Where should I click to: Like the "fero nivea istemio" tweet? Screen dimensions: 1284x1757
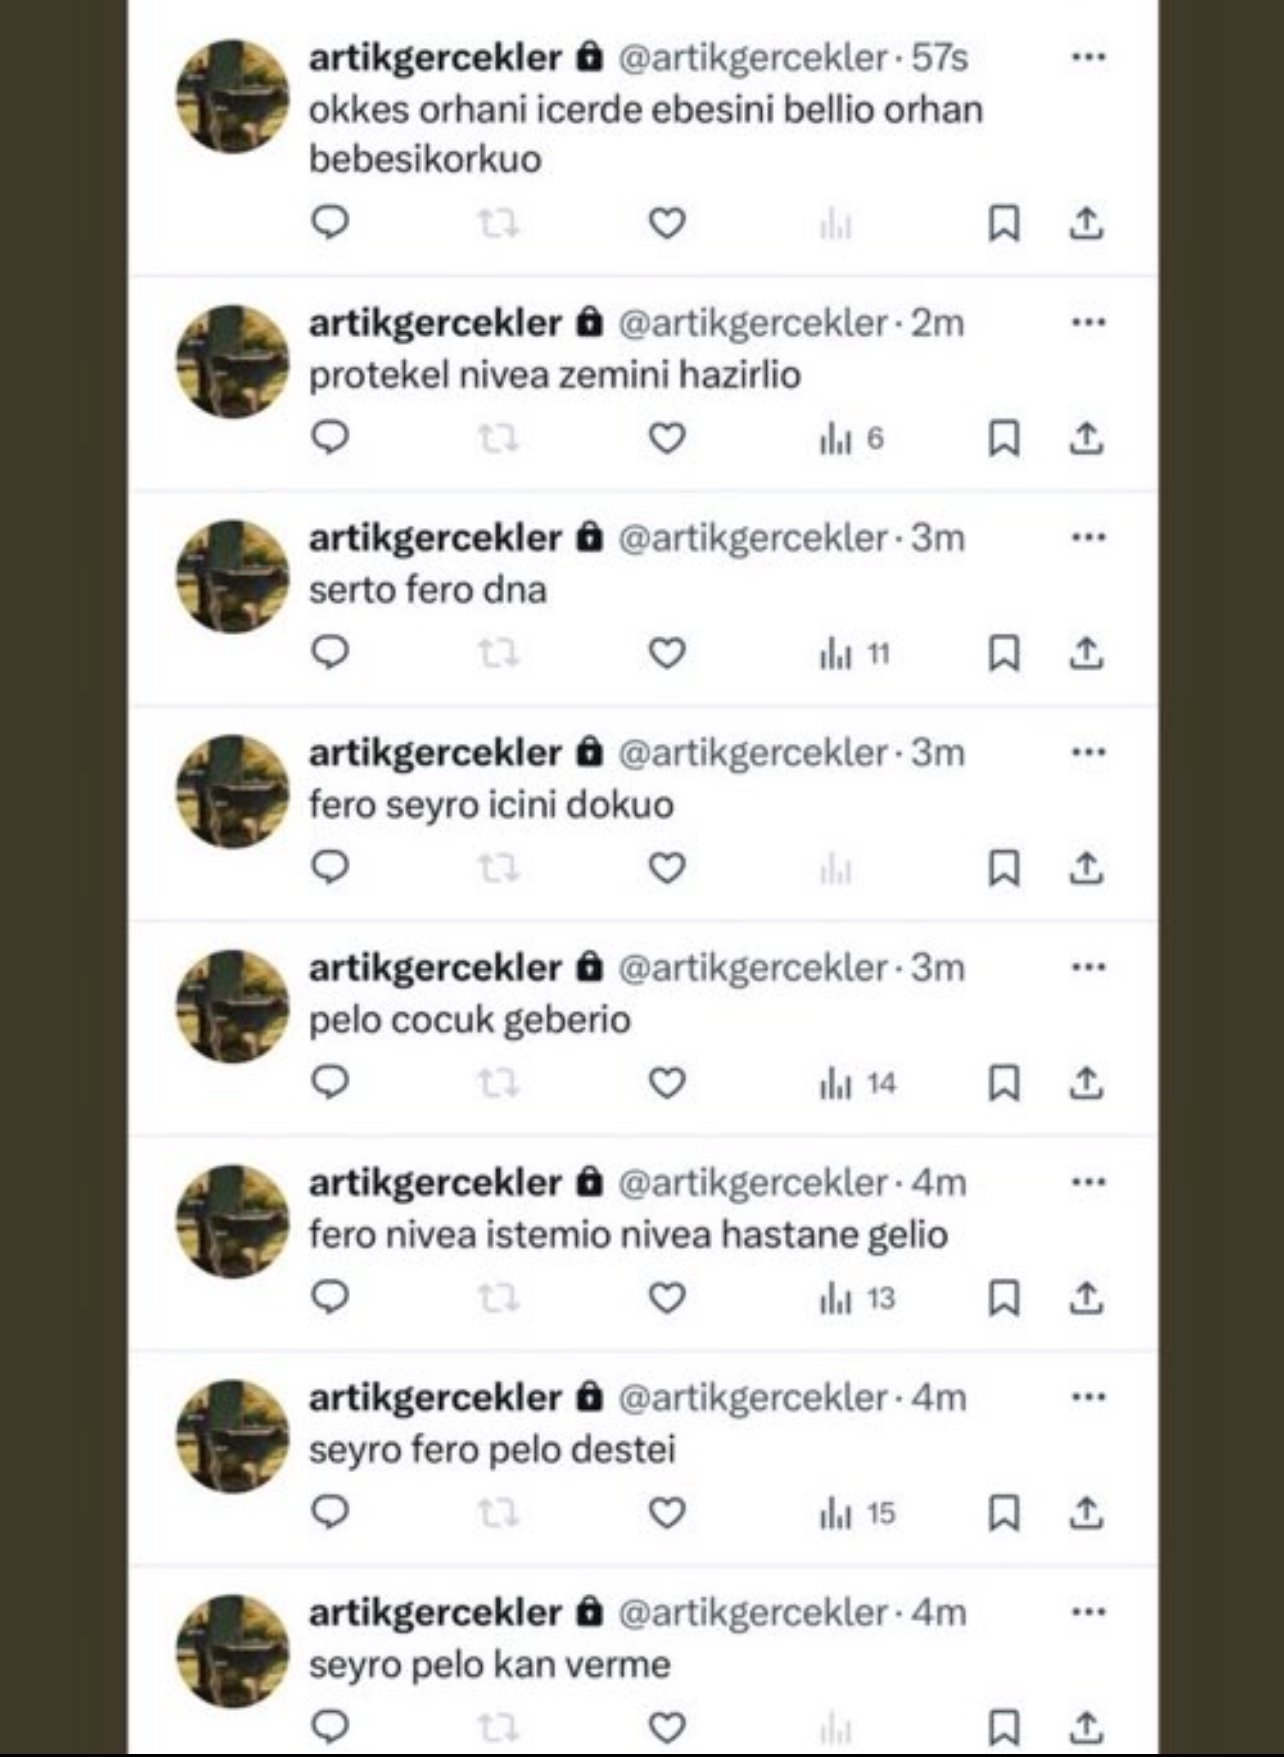point(667,1298)
